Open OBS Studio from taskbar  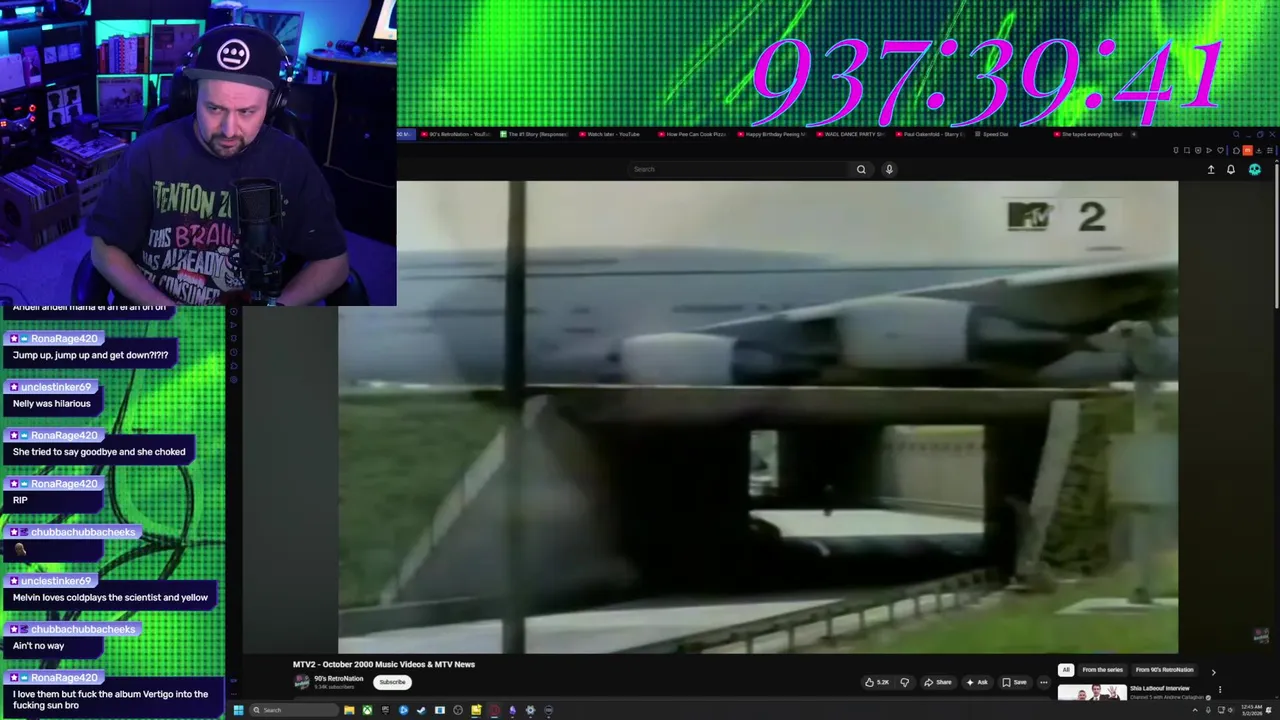click(x=458, y=710)
